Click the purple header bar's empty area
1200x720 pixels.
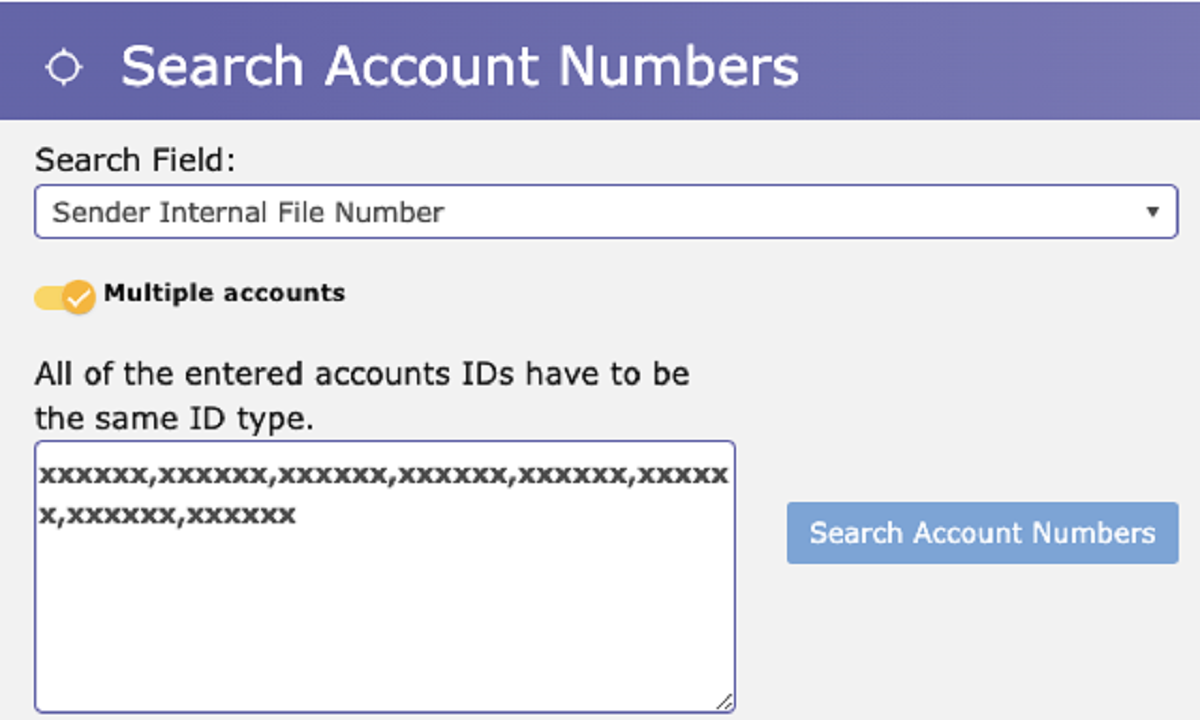click(1000, 60)
